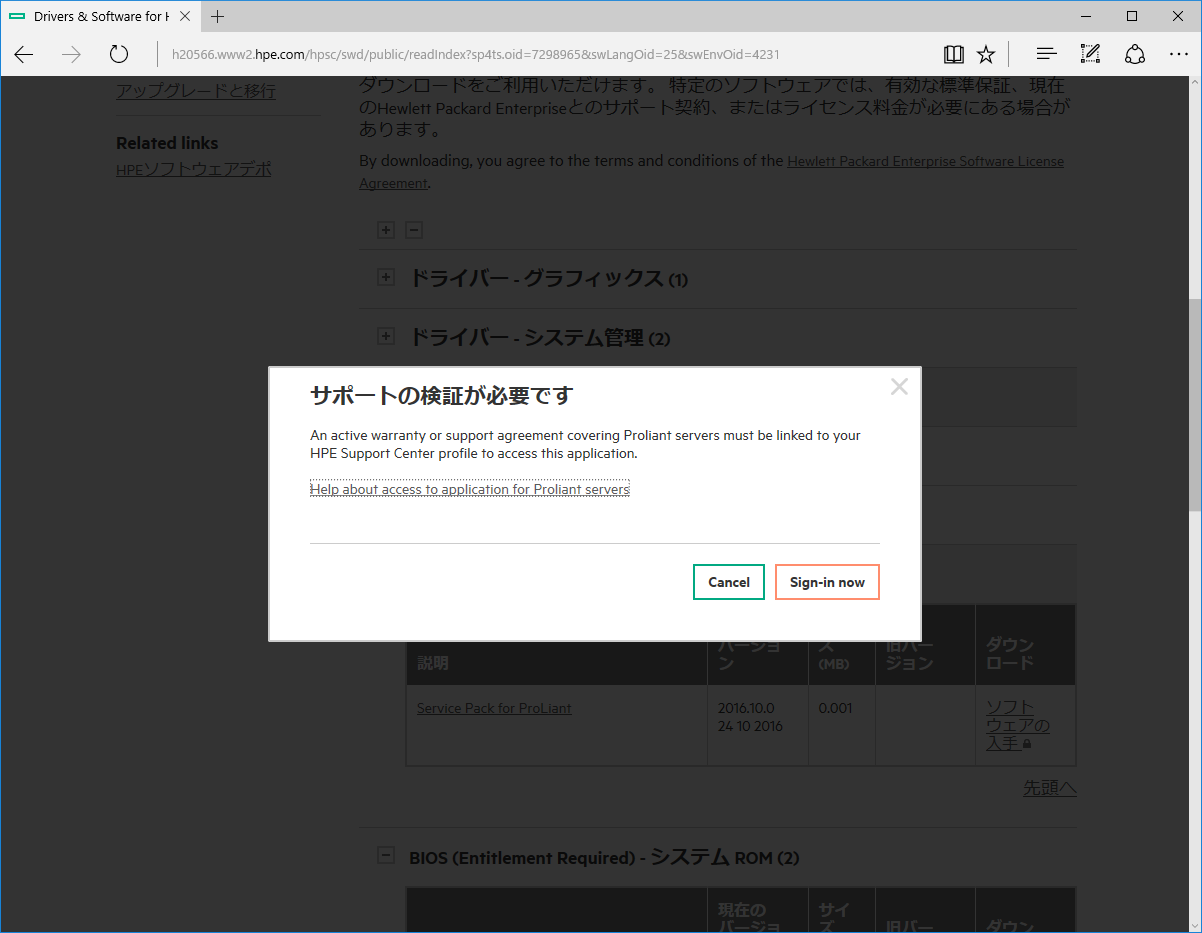Expand all driver categories with plus icon
1202x933 pixels.
tap(386, 230)
